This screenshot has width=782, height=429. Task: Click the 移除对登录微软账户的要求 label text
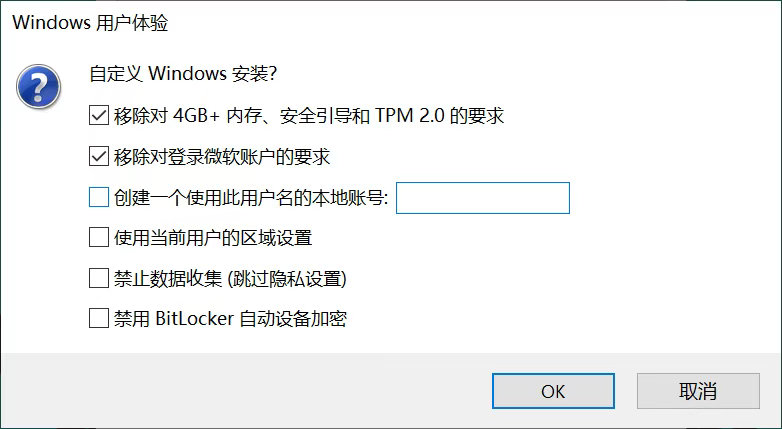[x=222, y=157]
